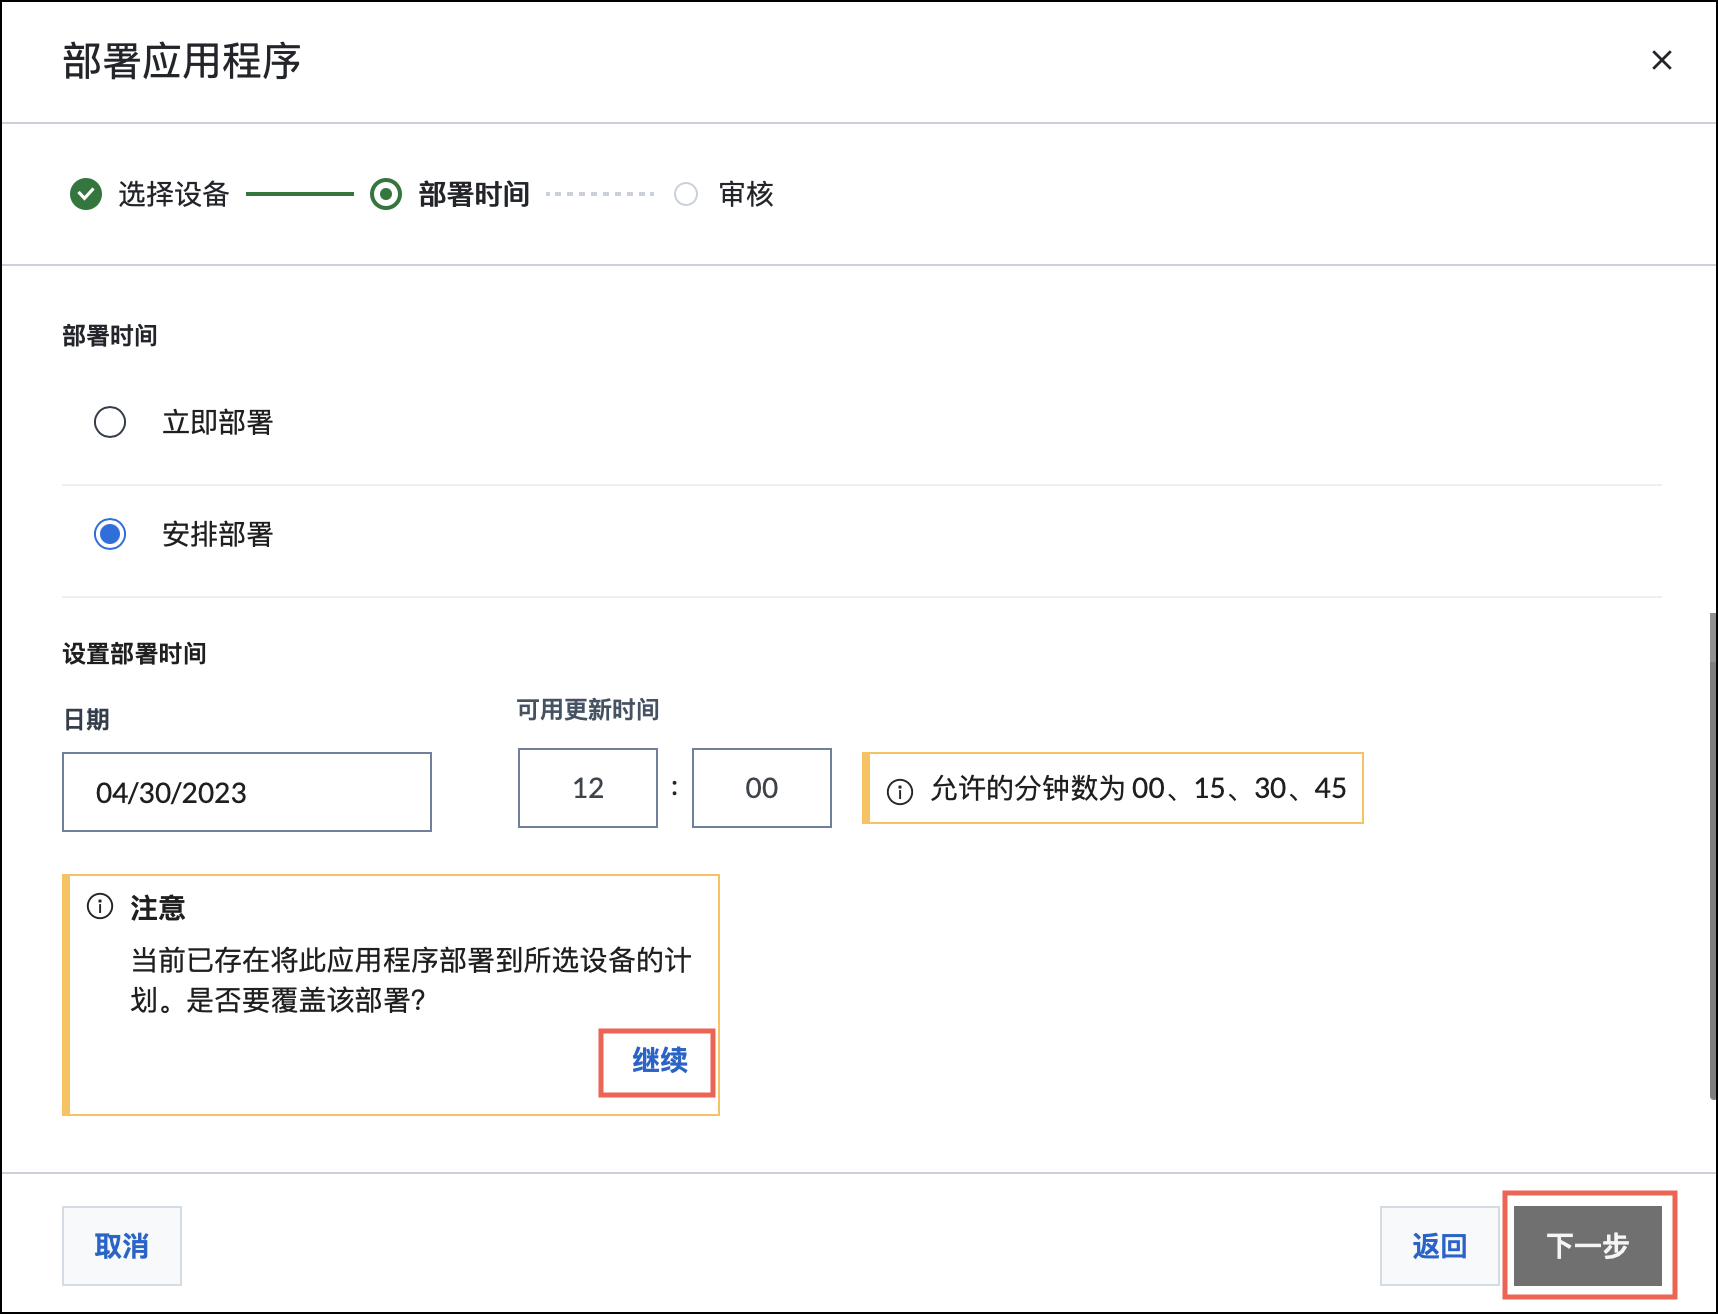Select the 部署时间 step label

(474, 194)
